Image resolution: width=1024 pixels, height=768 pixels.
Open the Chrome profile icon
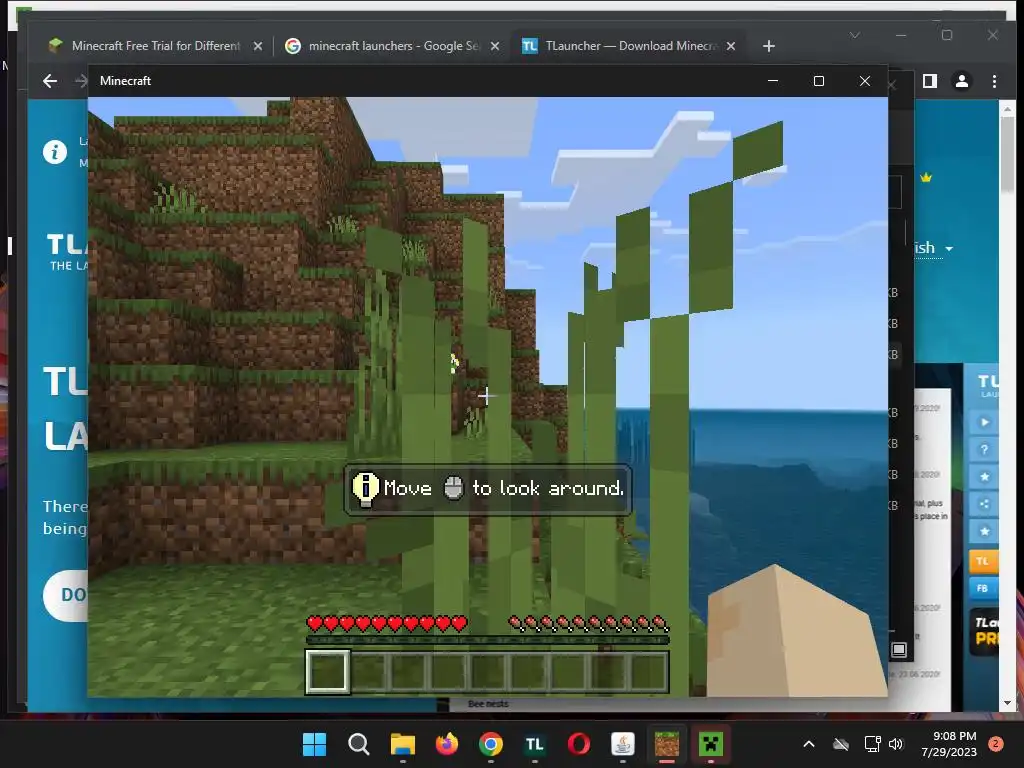[x=962, y=81]
